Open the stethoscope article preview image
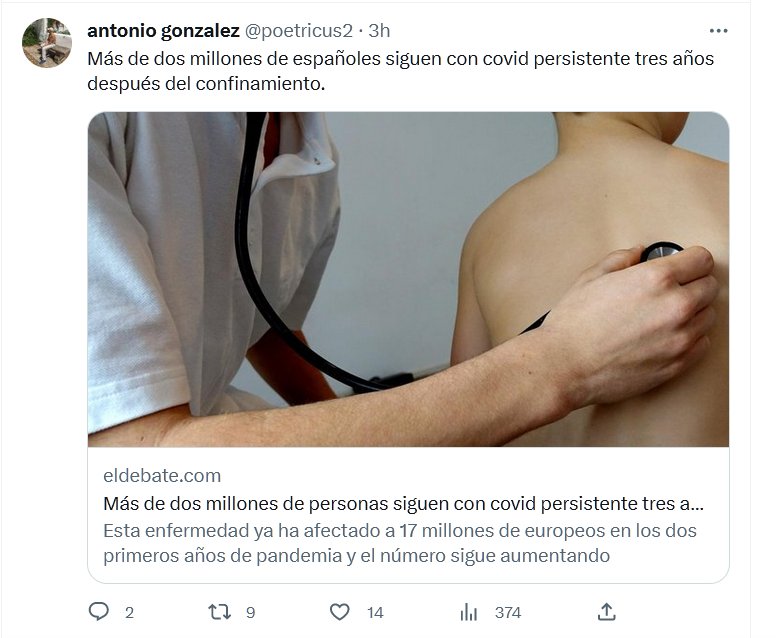Viewport: 776px width, 638px height. pos(408,279)
